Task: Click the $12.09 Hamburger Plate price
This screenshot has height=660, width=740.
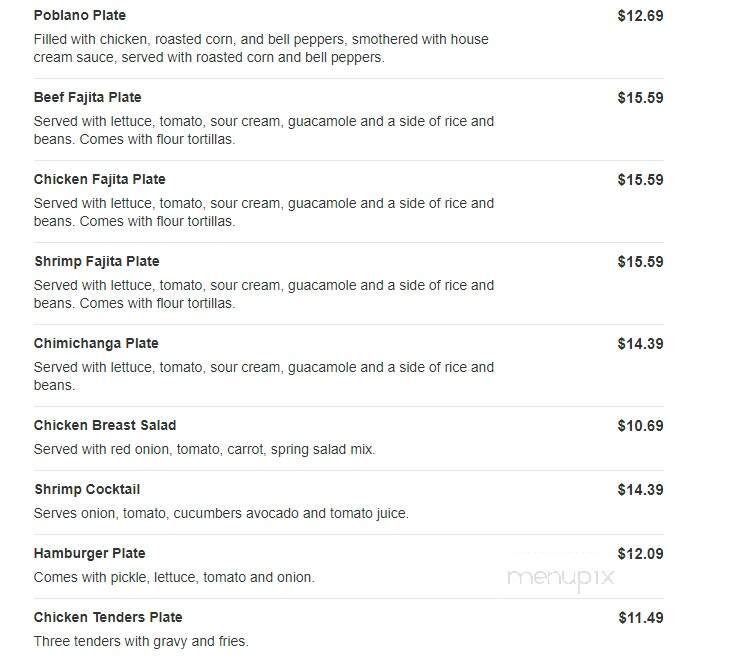Action: pos(640,554)
